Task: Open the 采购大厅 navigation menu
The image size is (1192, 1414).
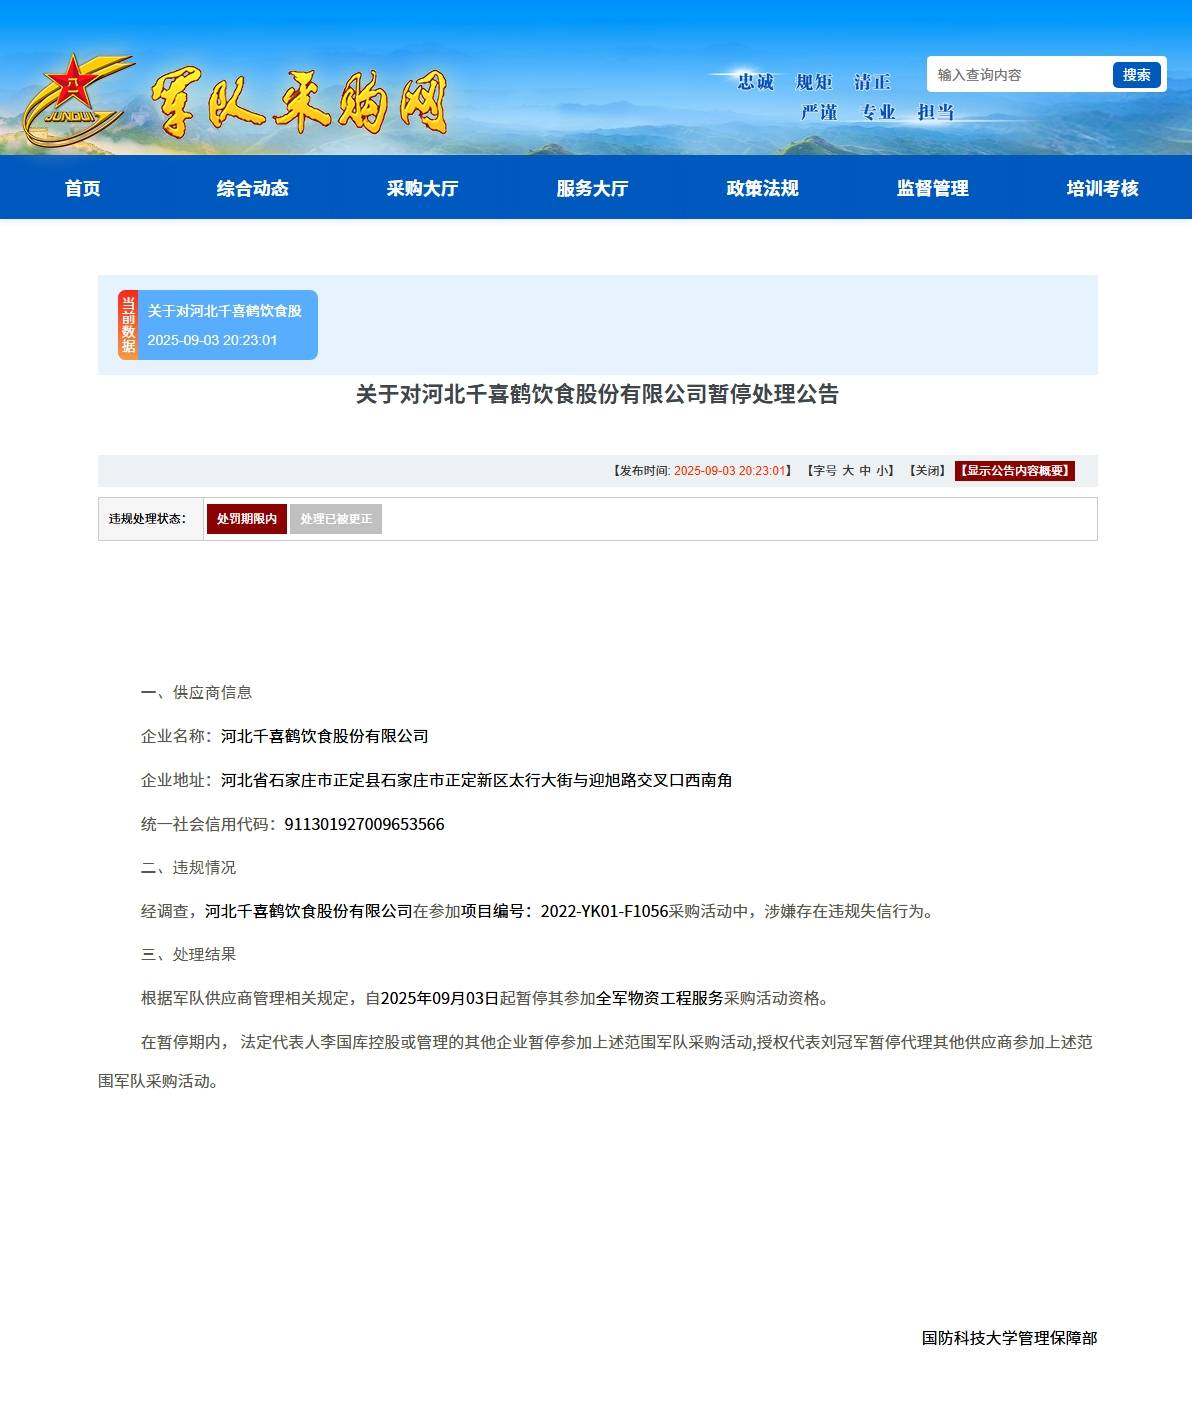Action: click(423, 188)
